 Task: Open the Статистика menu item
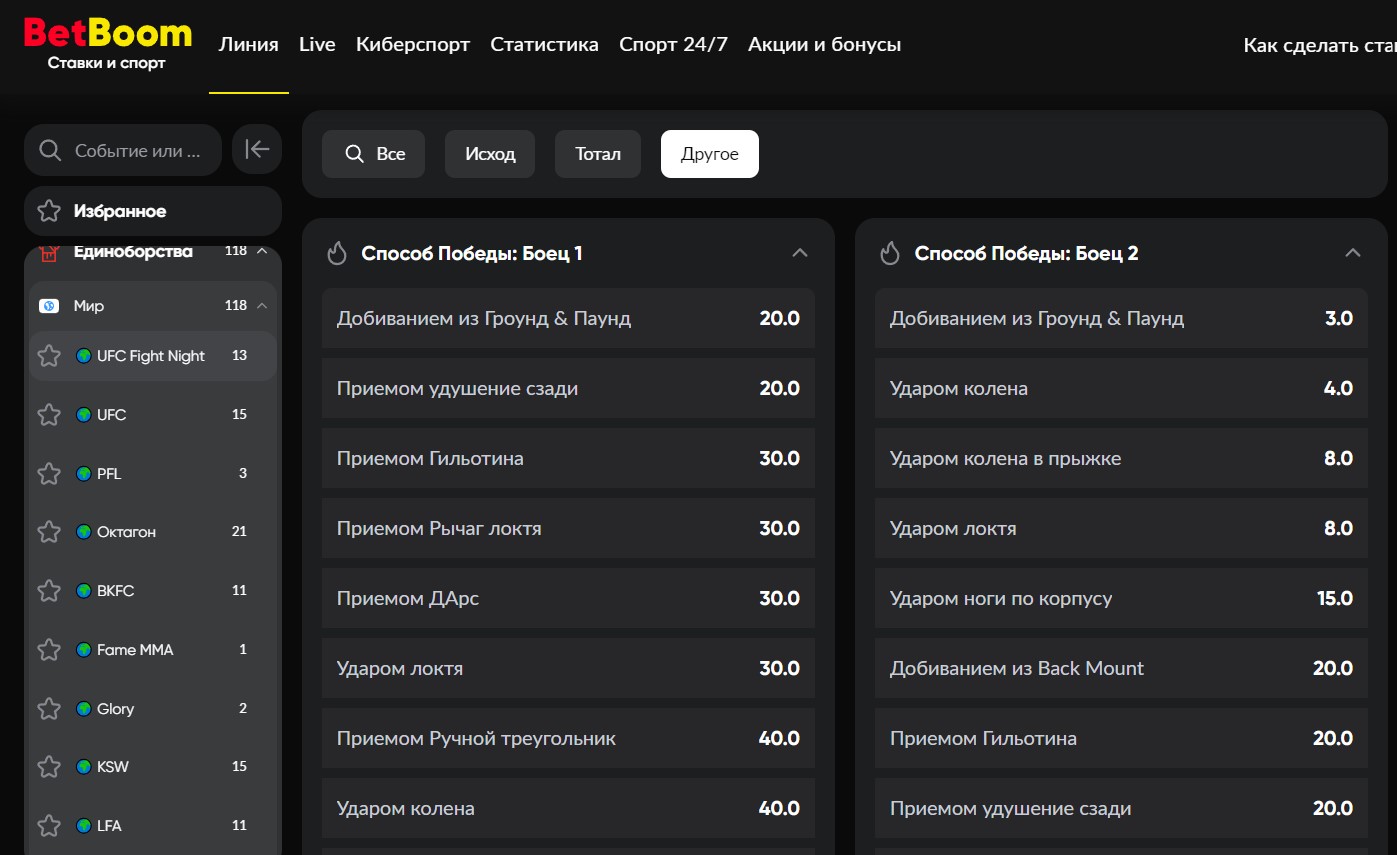pyautogui.click(x=545, y=45)
